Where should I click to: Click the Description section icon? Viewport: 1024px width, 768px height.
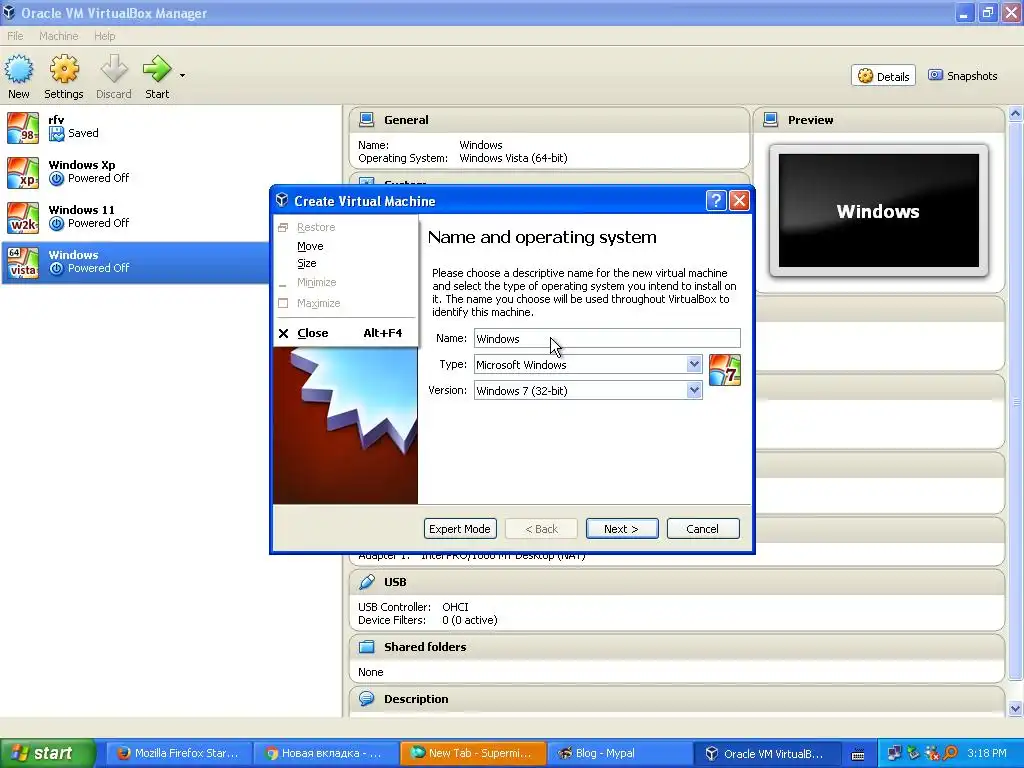pyautogui.click(x=367, y=699)
